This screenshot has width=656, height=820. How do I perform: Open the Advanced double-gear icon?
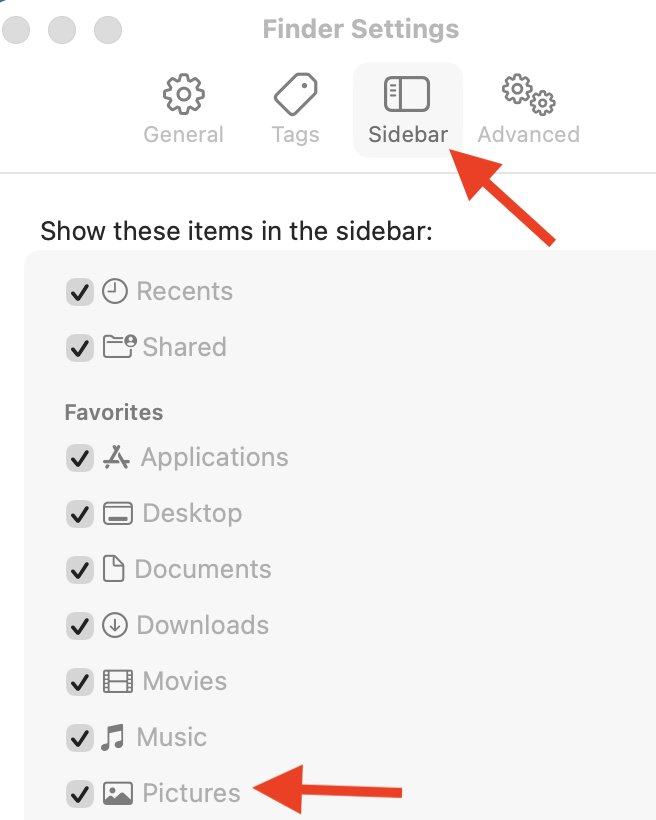click(528, 94)
